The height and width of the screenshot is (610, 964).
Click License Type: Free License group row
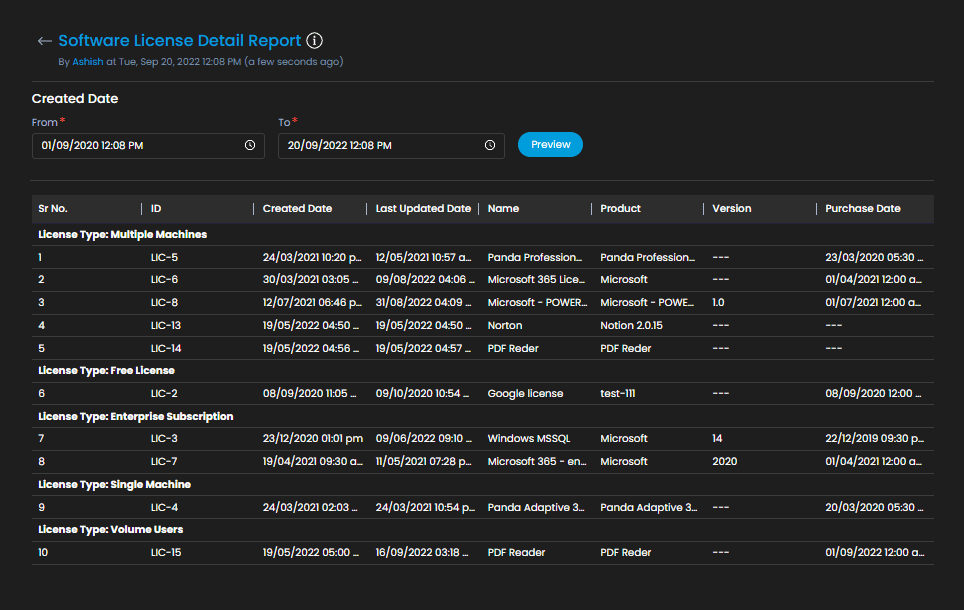483,370
